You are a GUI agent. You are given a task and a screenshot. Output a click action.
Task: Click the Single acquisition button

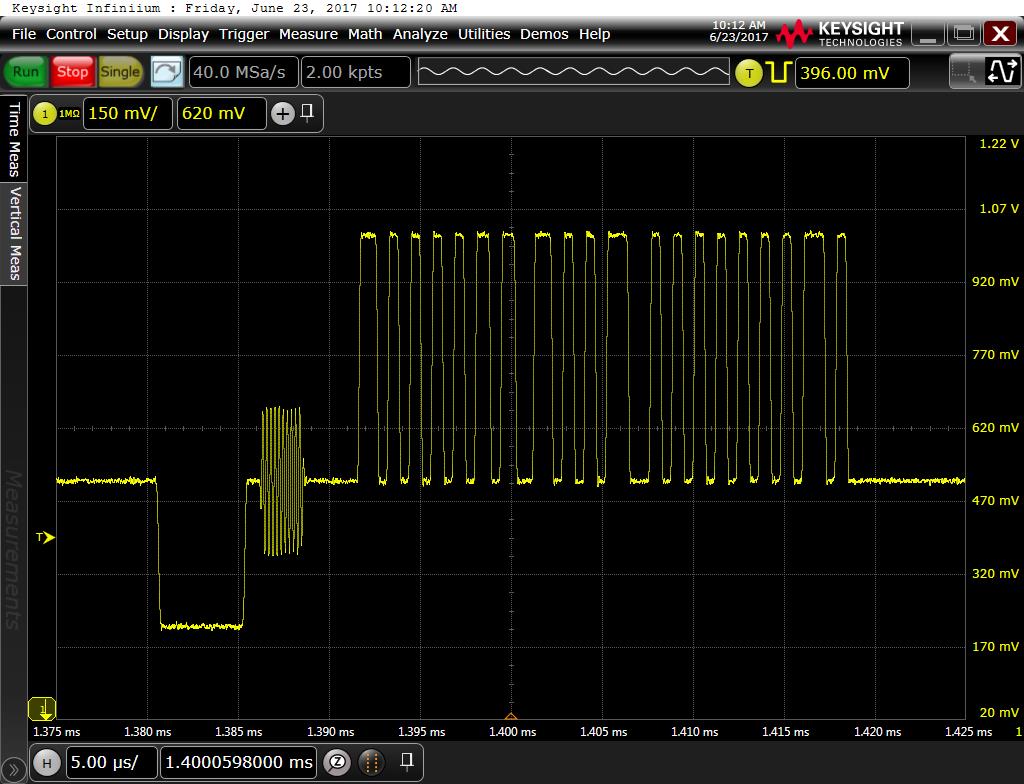[x=120, y=72]
